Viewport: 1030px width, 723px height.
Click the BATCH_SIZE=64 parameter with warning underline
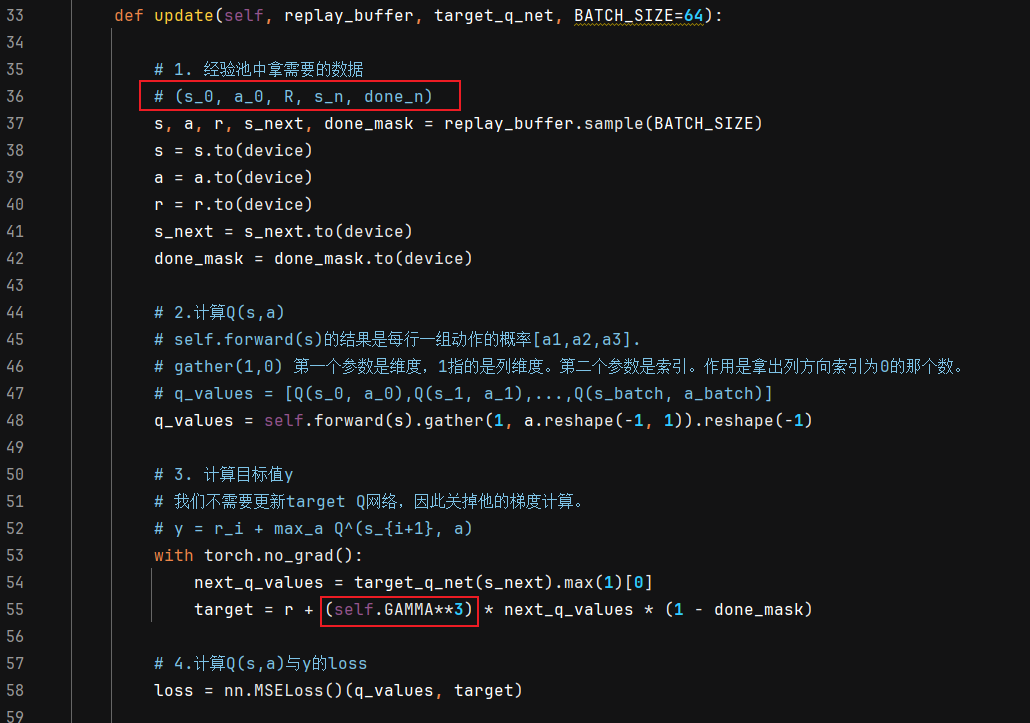pyautogui.click(x=638, y=15)
